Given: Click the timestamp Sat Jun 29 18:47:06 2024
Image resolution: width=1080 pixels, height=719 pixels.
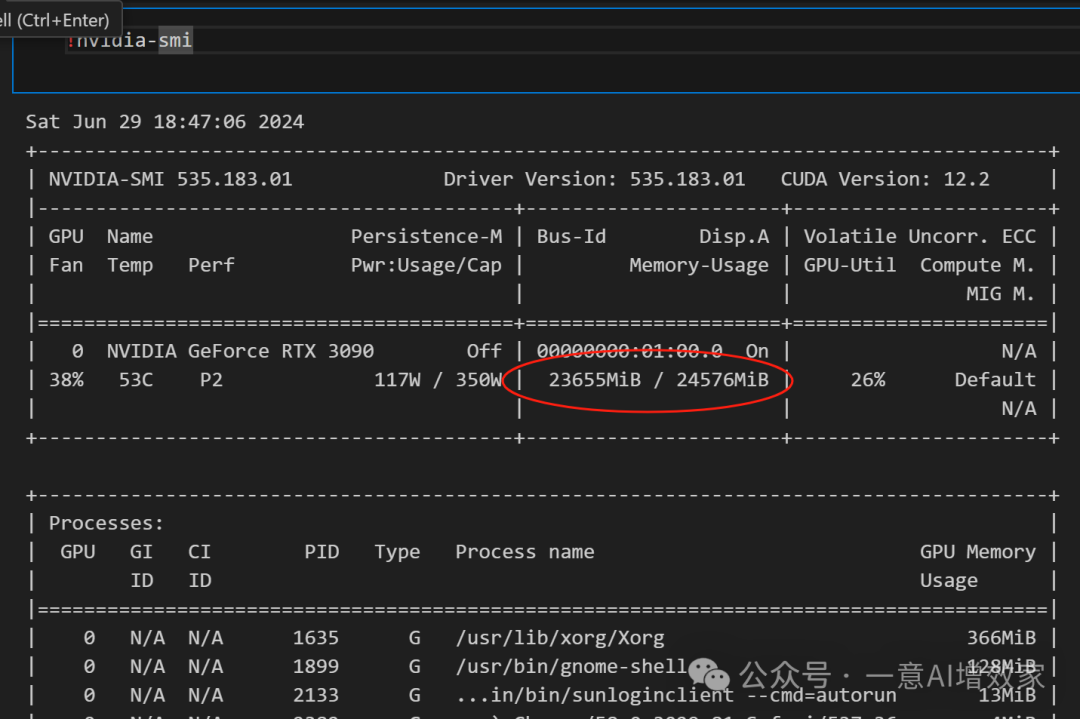Looking at the screenshot, I should [165, 122].
